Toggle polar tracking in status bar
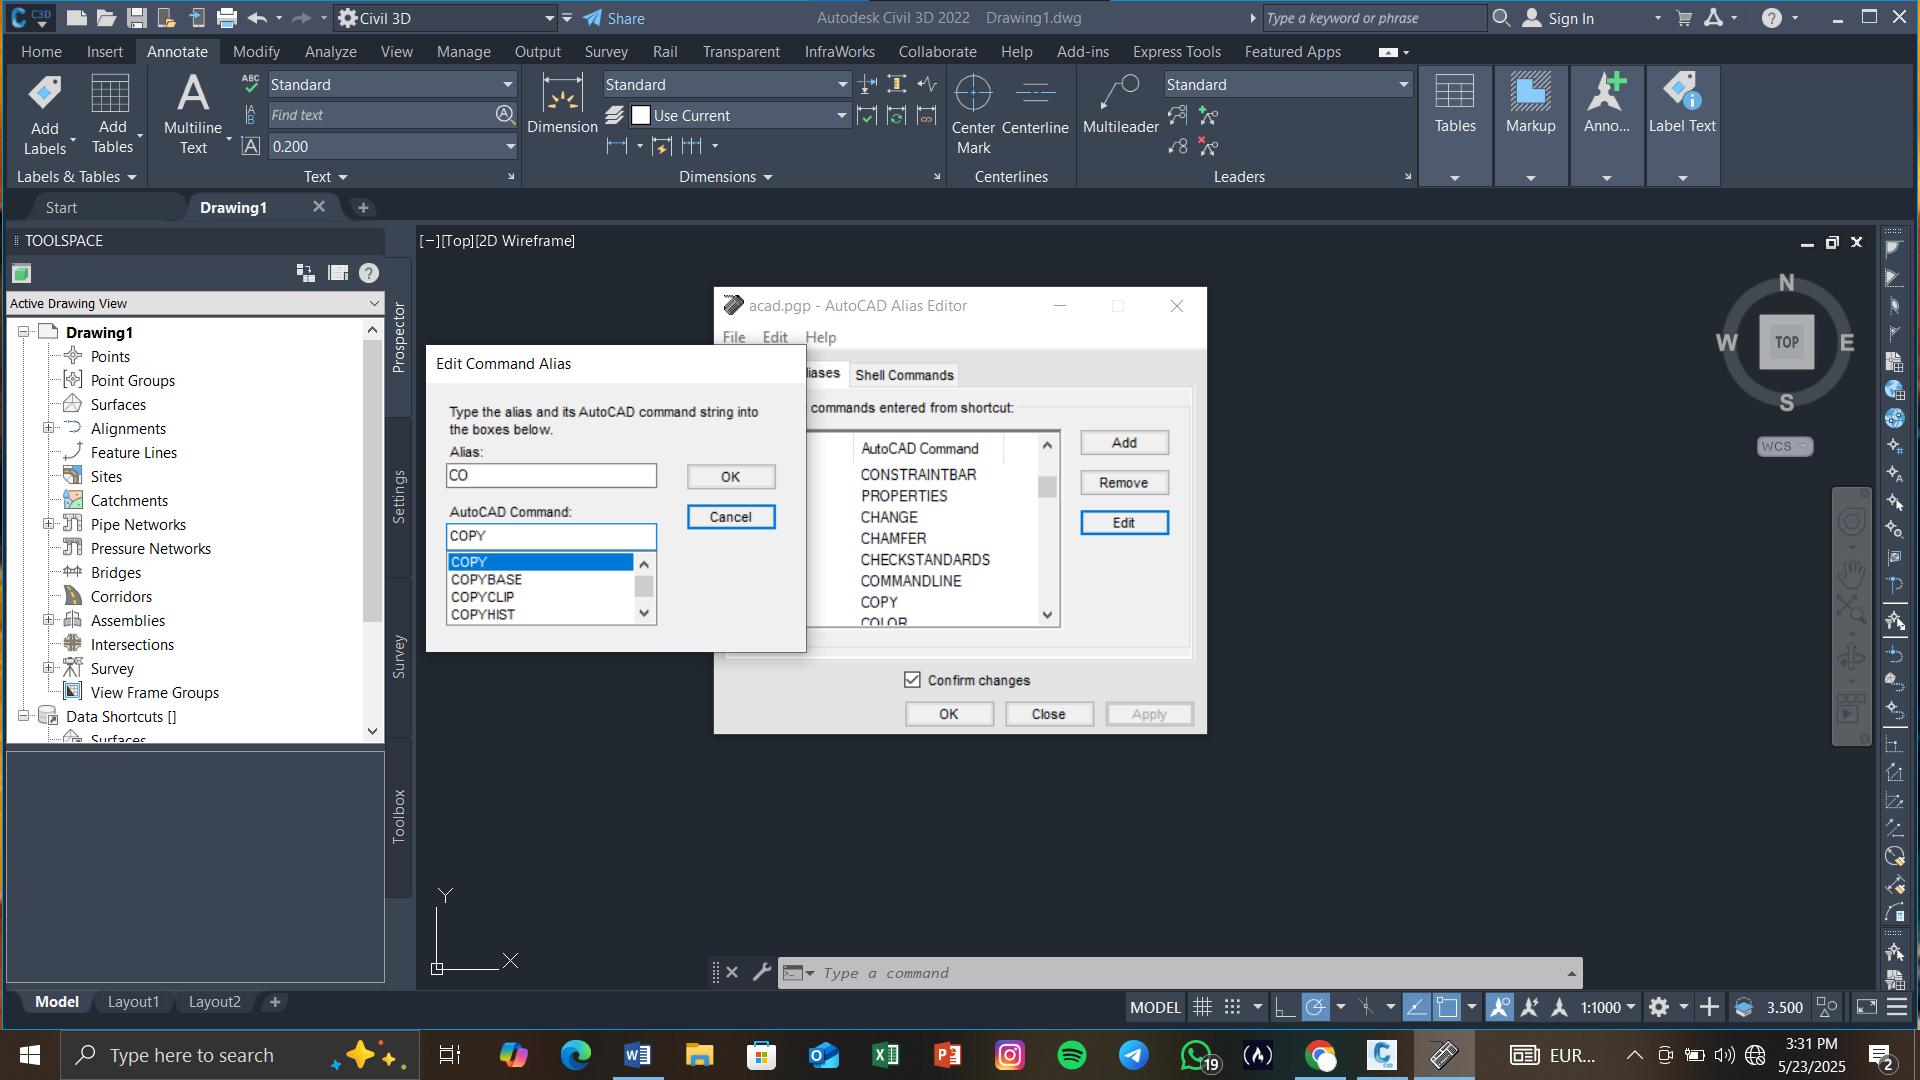The height and width of the screenshot is (1080, 1920). [1315, 1007]
